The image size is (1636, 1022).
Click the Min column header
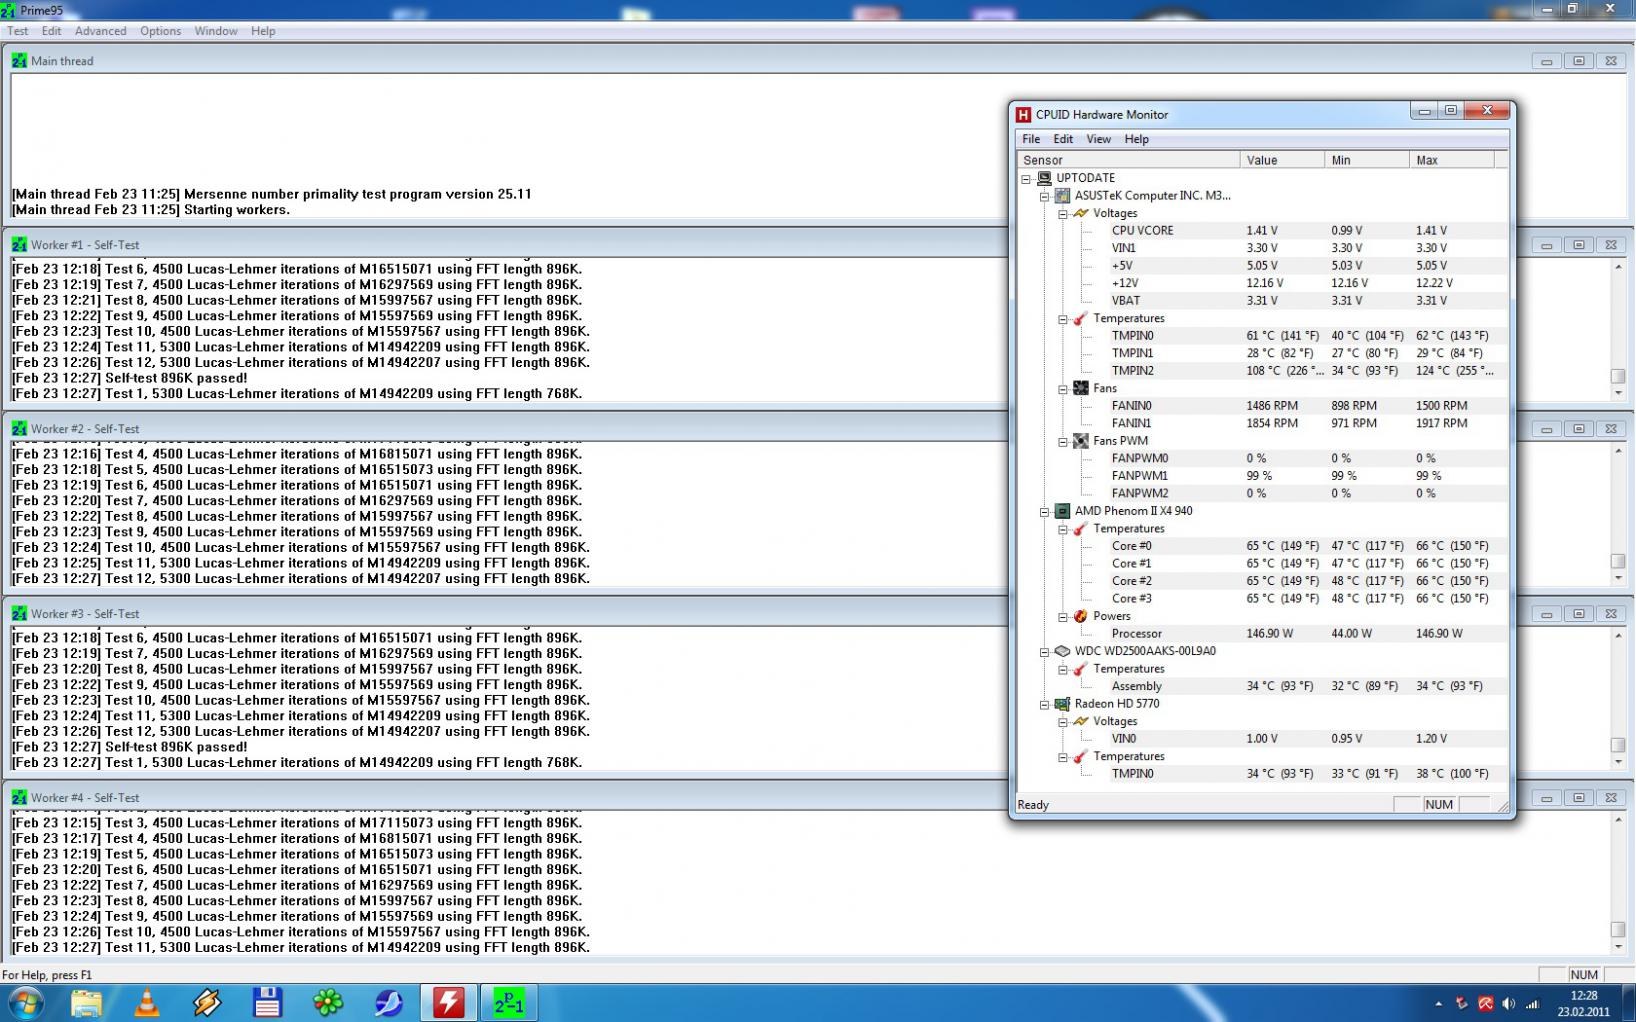[x=1367, y=160]
